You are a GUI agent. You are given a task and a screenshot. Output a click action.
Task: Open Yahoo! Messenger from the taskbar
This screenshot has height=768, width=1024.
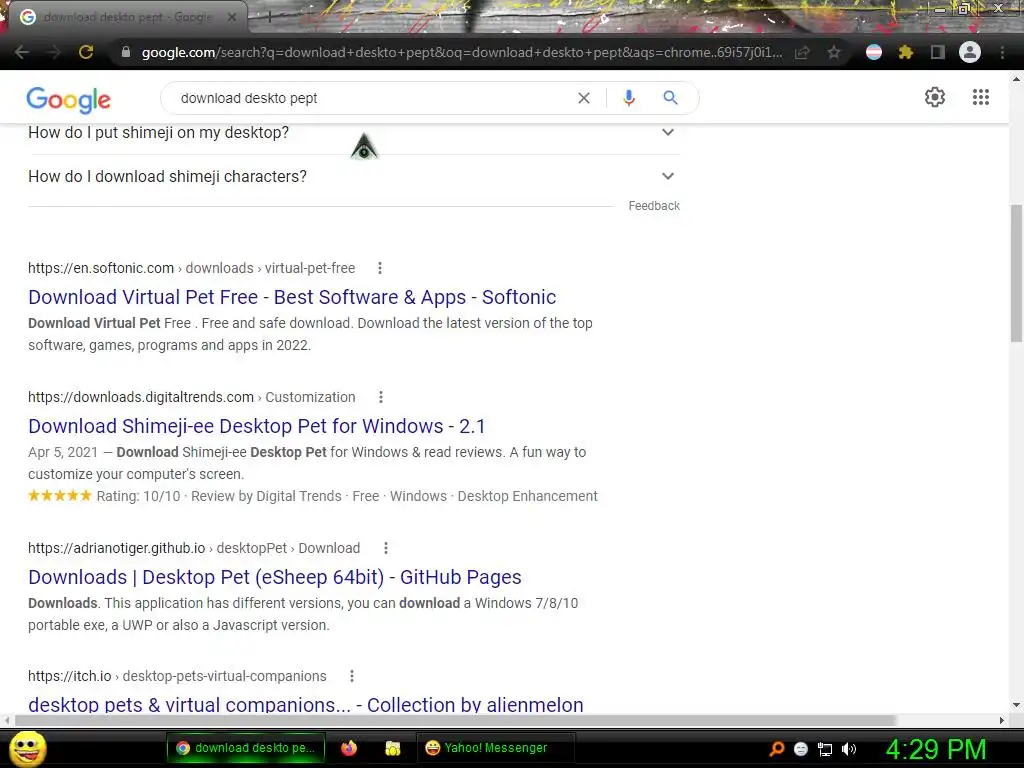pyautogui.click(x=495, y=748)
